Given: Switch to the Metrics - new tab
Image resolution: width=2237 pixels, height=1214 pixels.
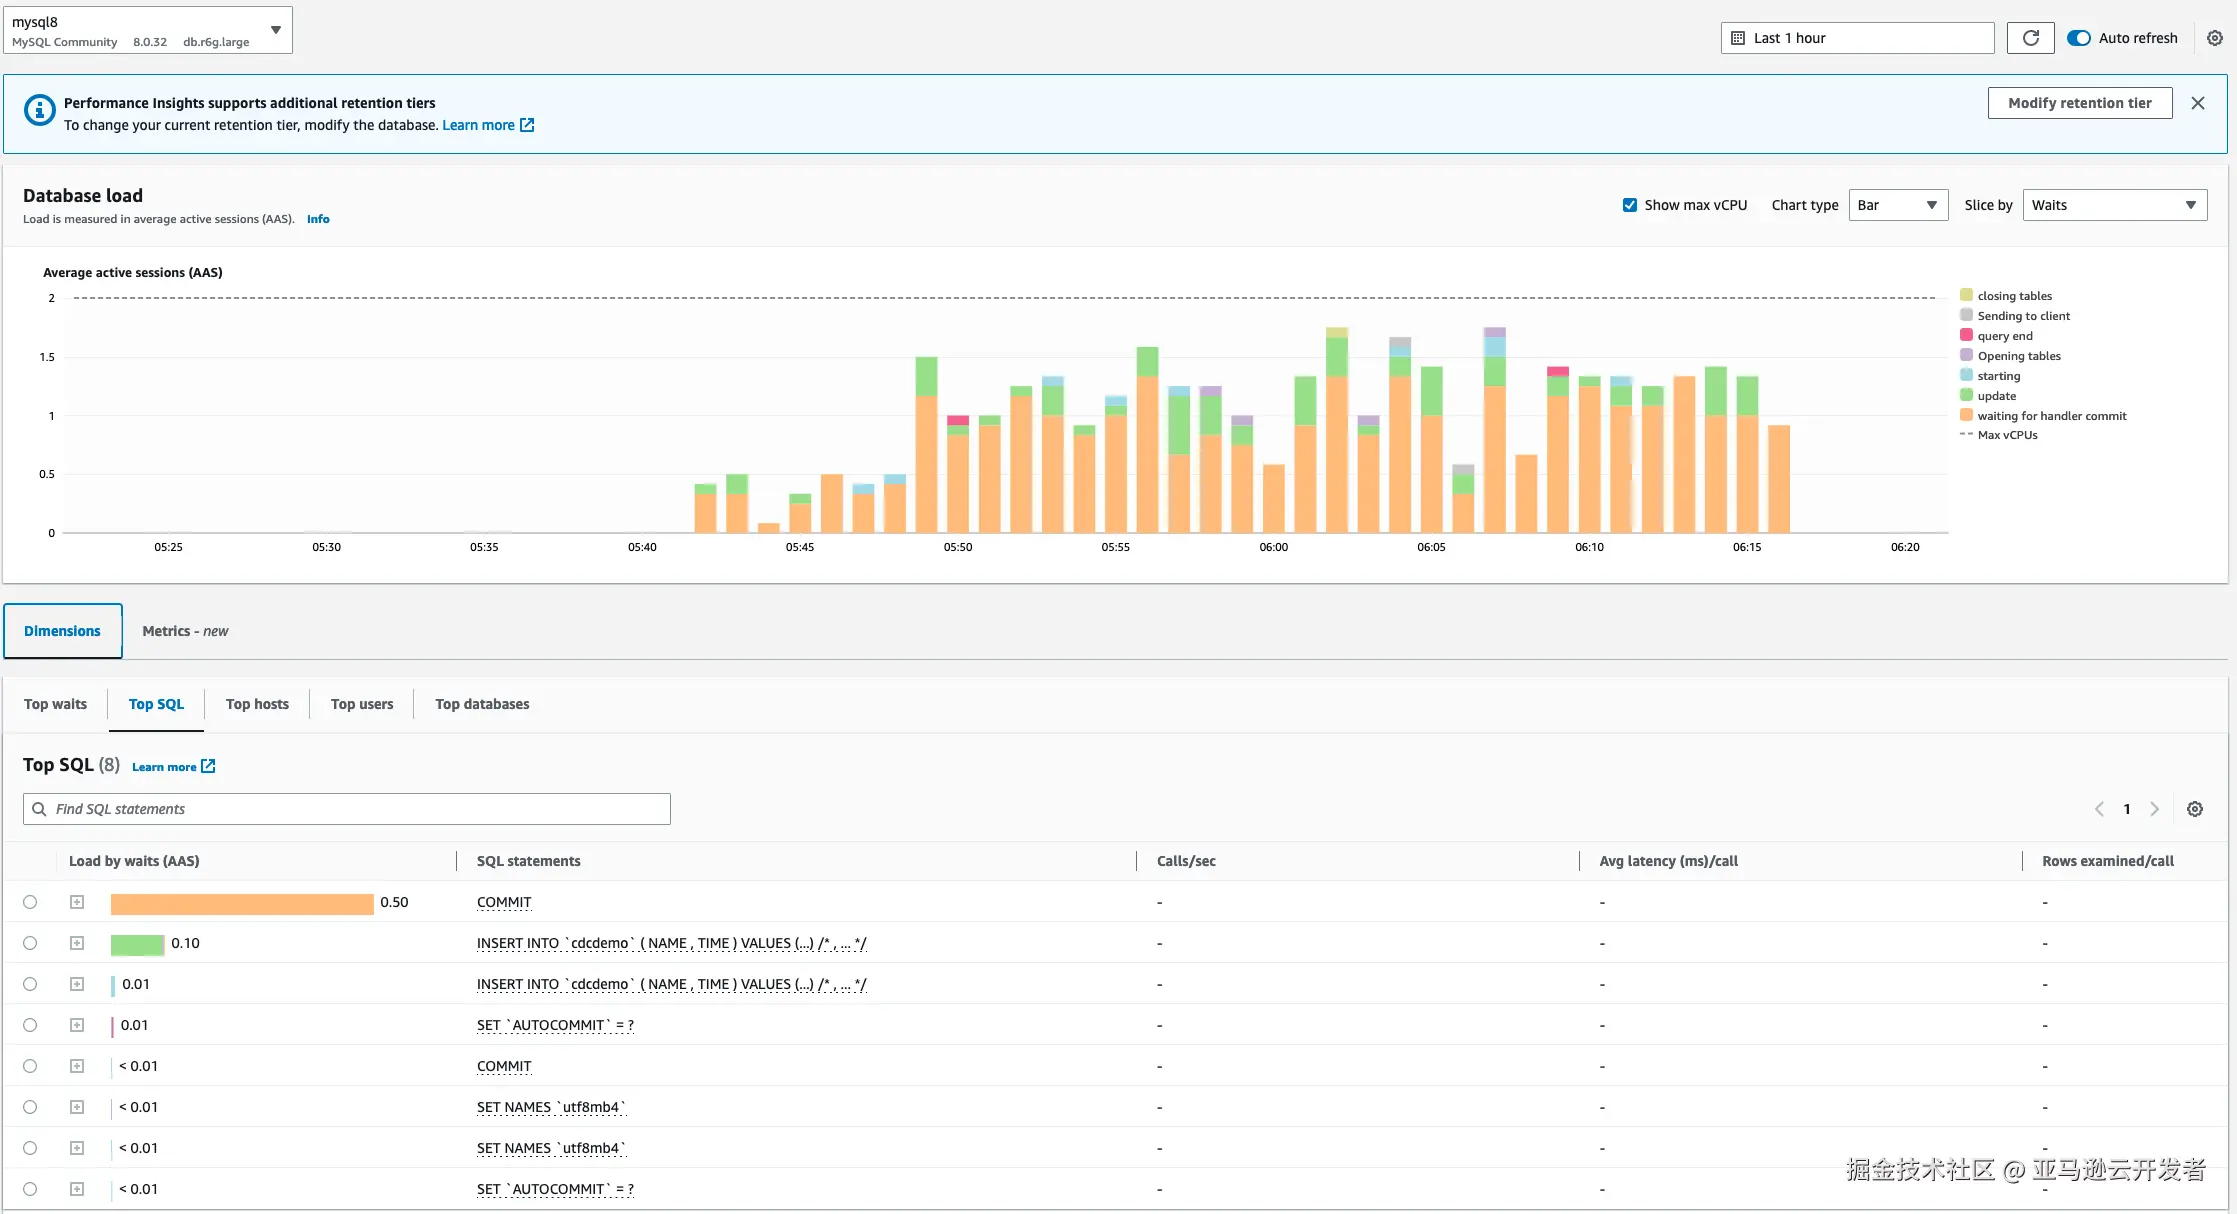Looking at the screenshot, I should [x=185, y=631].
